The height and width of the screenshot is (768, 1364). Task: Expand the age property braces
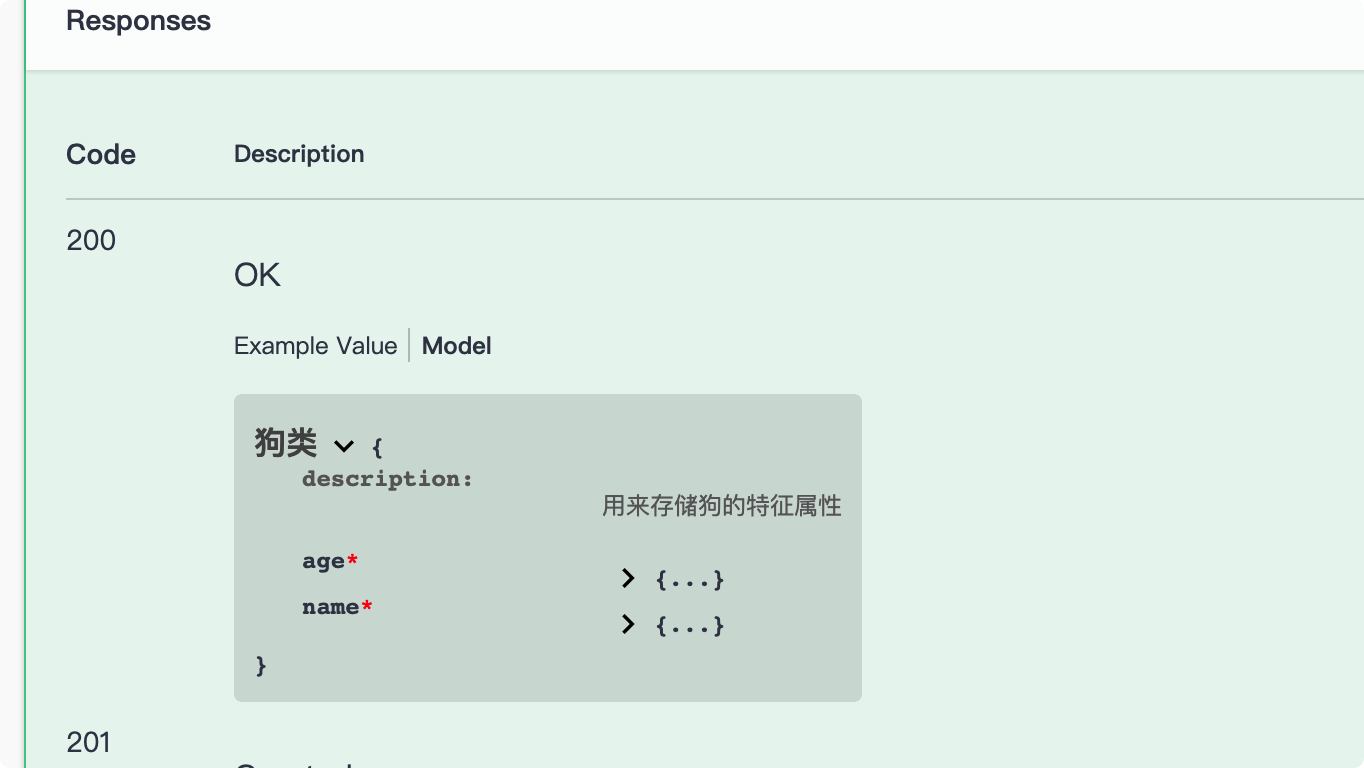pyautogui.click(x=690, y=579)
